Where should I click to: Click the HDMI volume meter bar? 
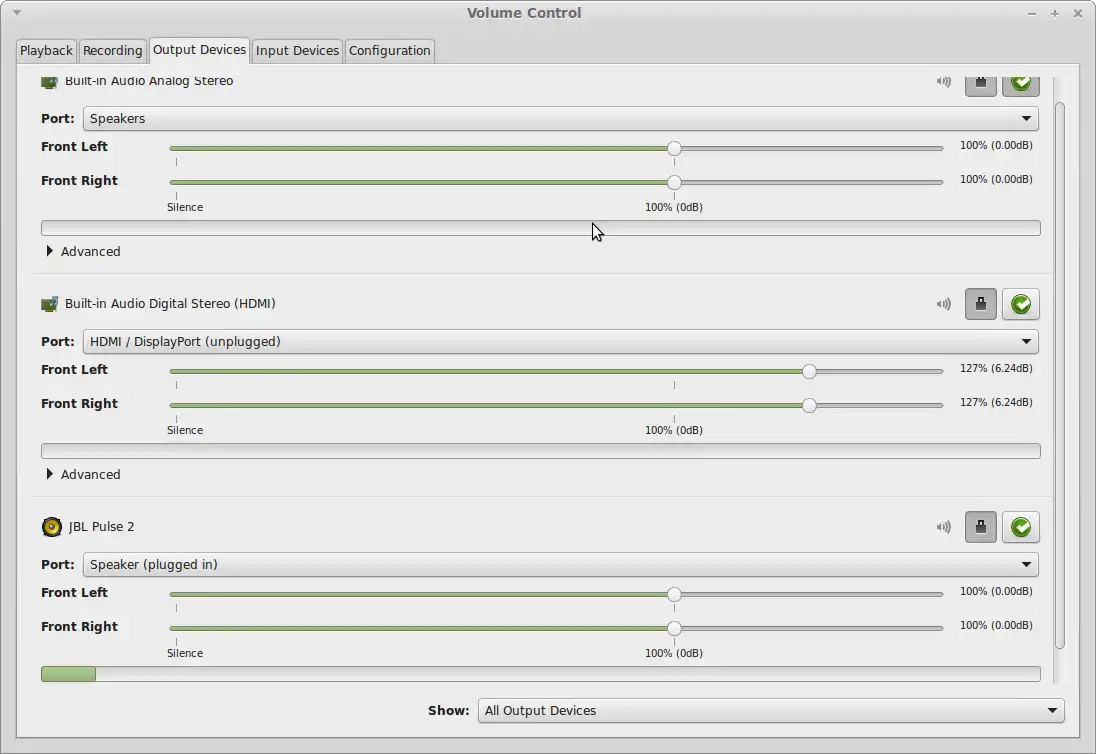pos(540,451)
